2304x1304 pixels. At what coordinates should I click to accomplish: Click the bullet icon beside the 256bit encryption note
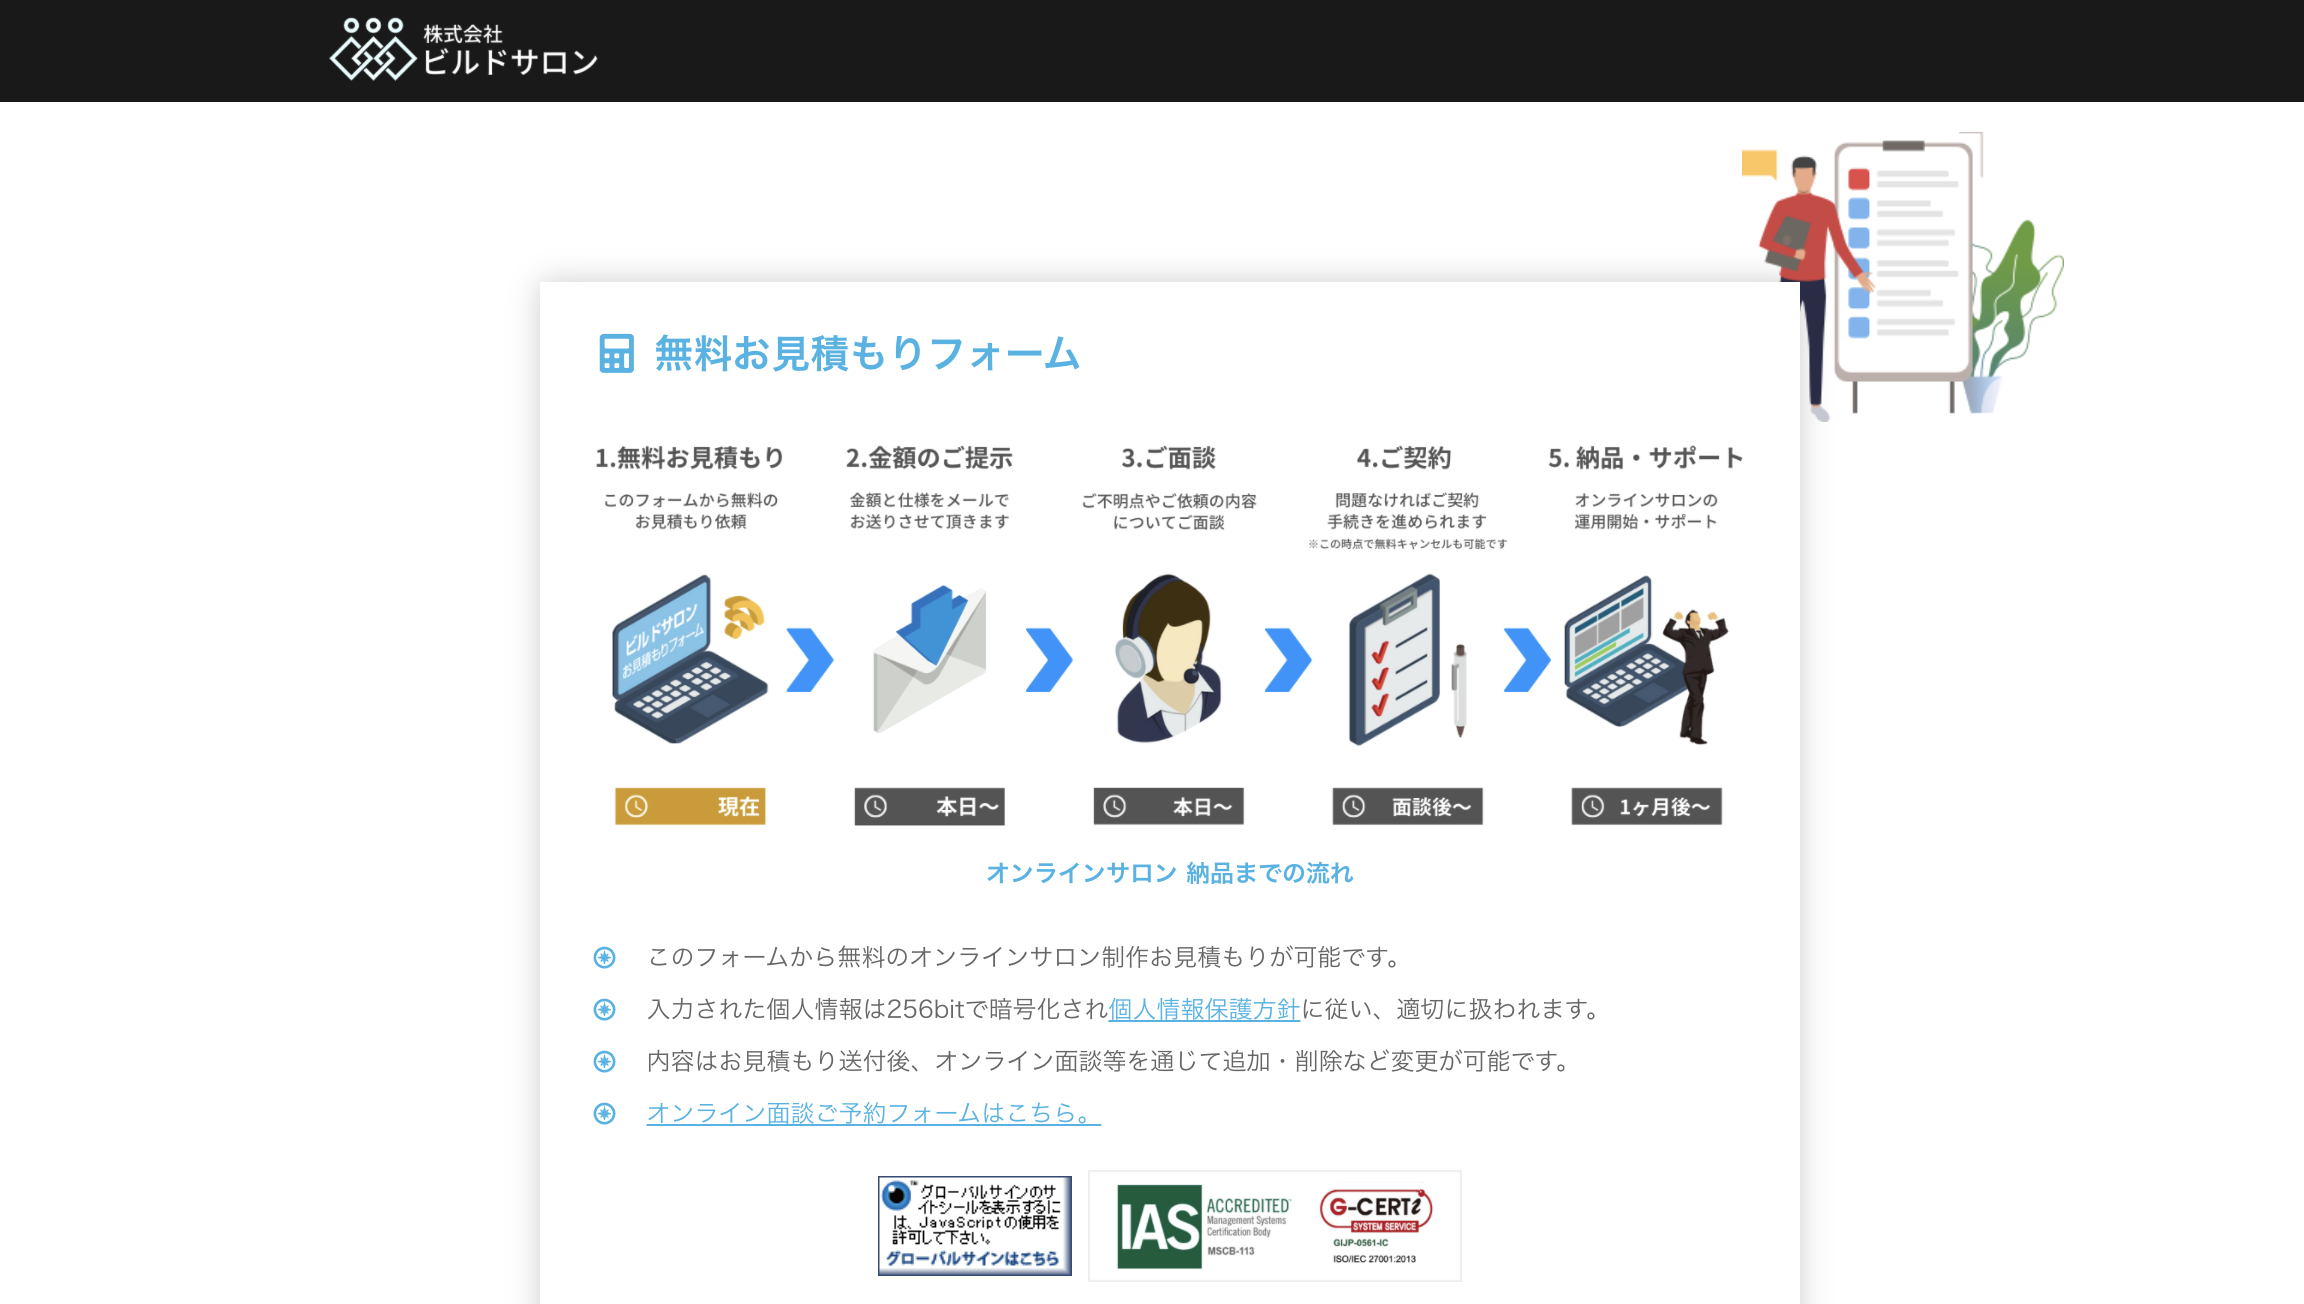click(604, 1010)
